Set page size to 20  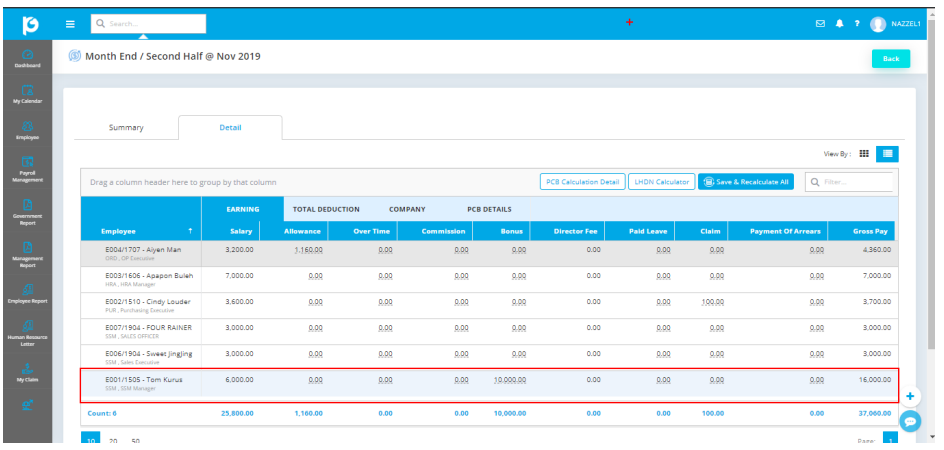tap(113, 440)
